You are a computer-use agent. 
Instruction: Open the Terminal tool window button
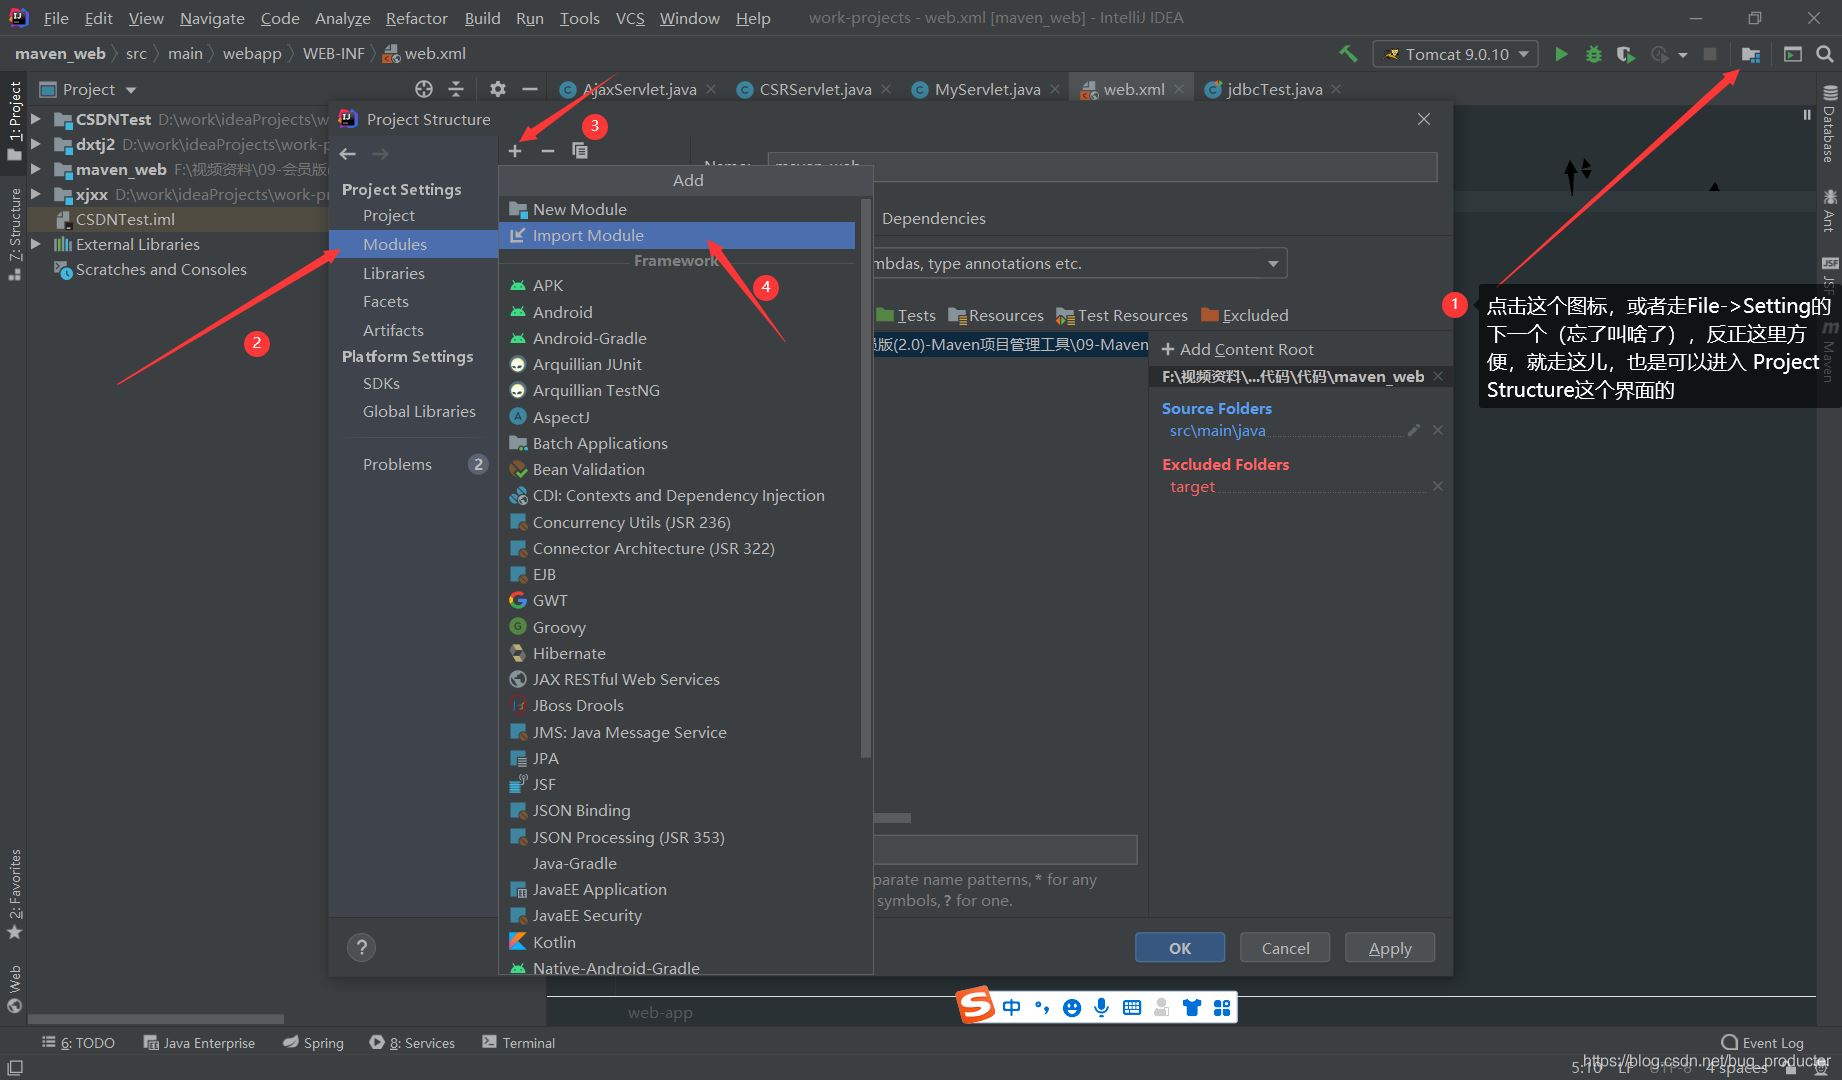[x=518, y=1042]
